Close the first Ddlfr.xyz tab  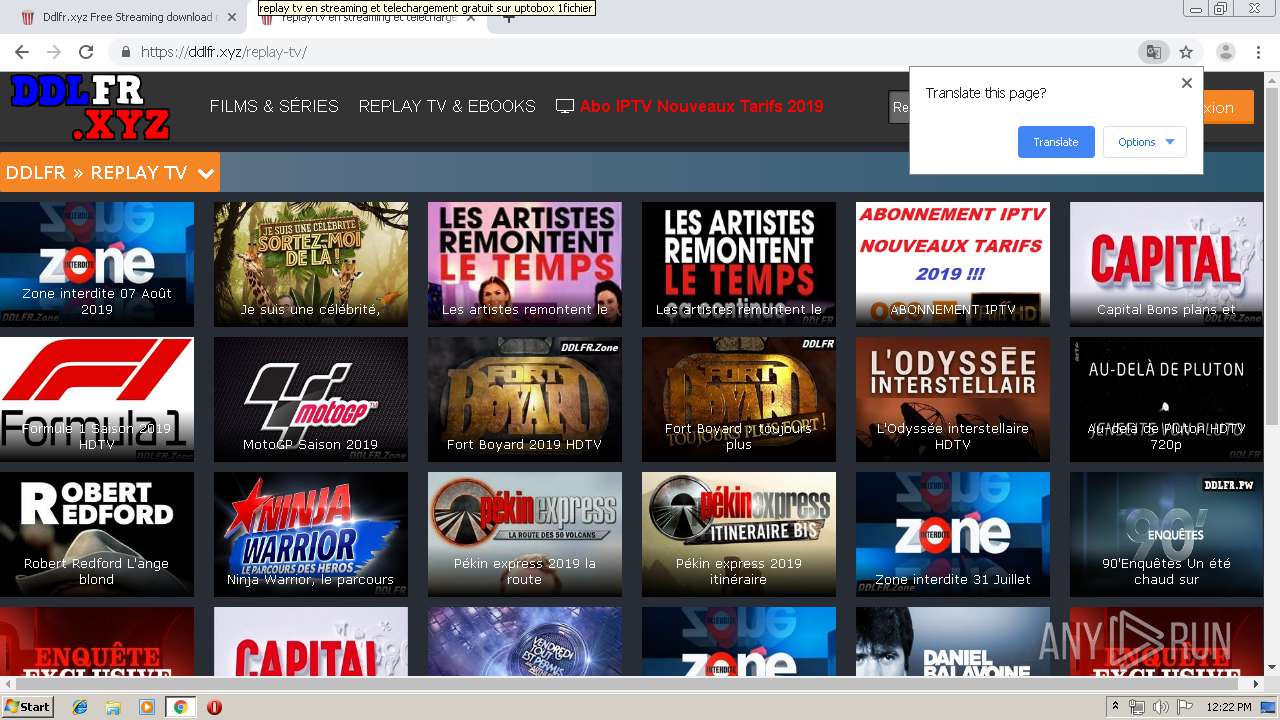point(232,17)
